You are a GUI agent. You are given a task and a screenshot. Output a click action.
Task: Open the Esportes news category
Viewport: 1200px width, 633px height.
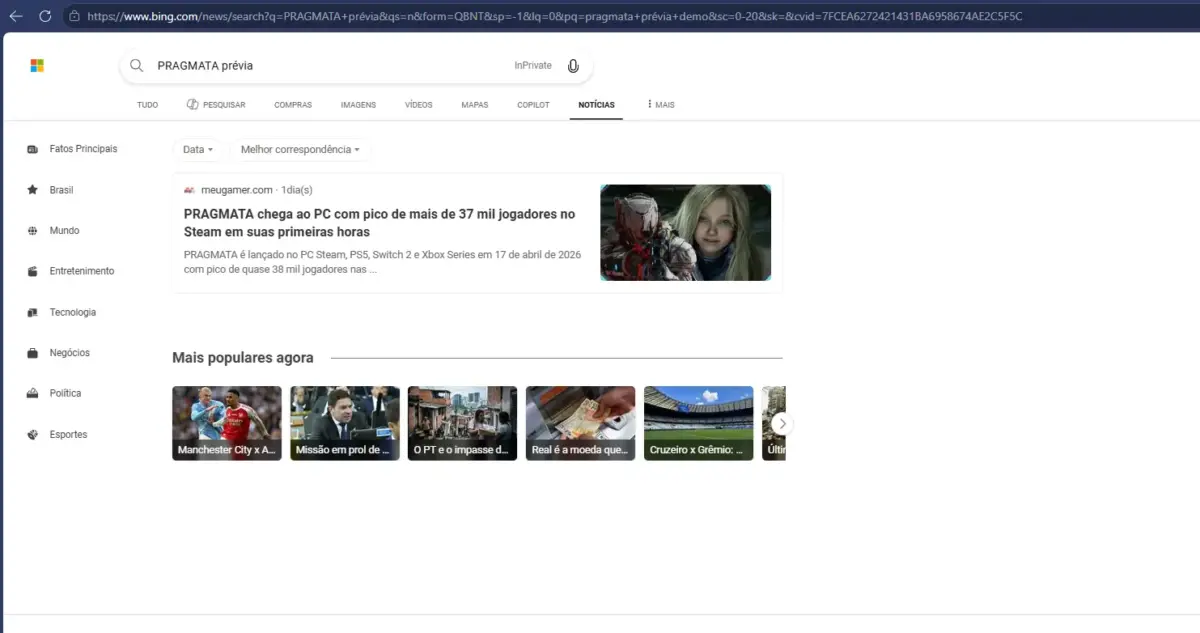tap(68, 434)
